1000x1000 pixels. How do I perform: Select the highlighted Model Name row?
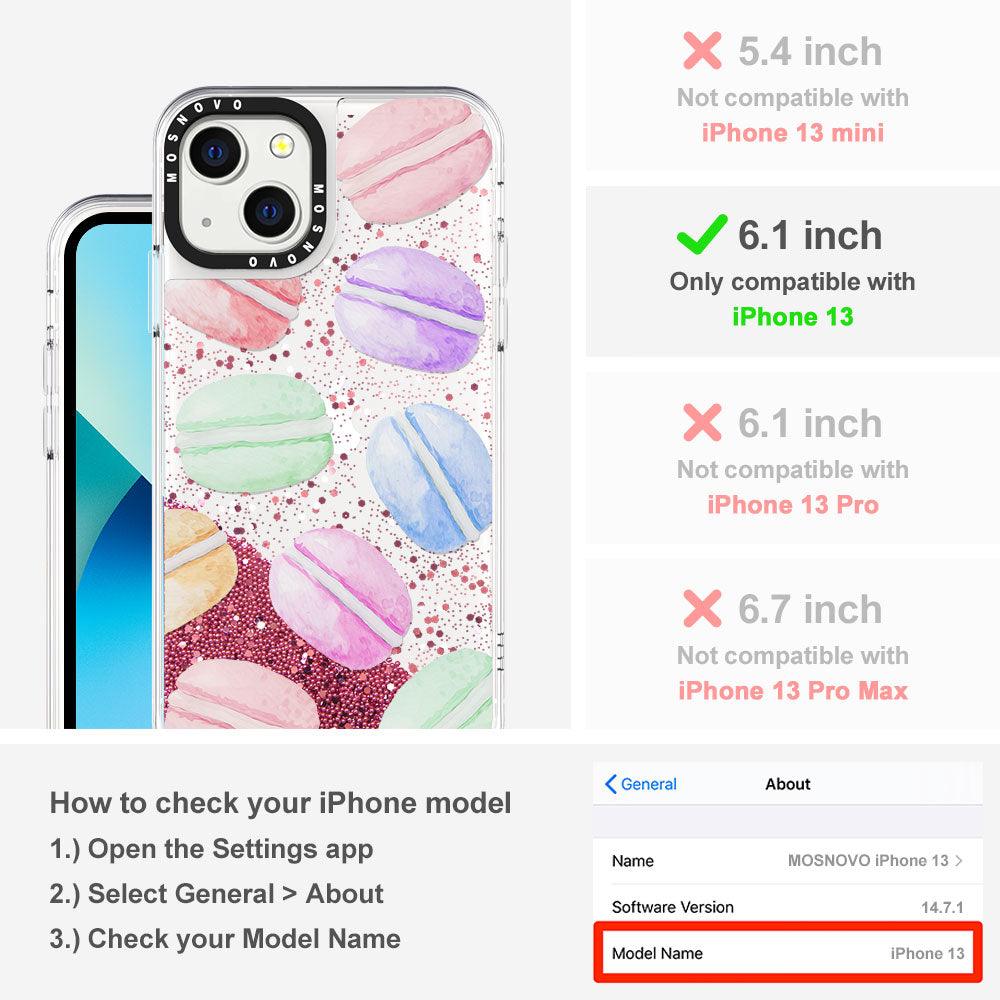point(788,953)
